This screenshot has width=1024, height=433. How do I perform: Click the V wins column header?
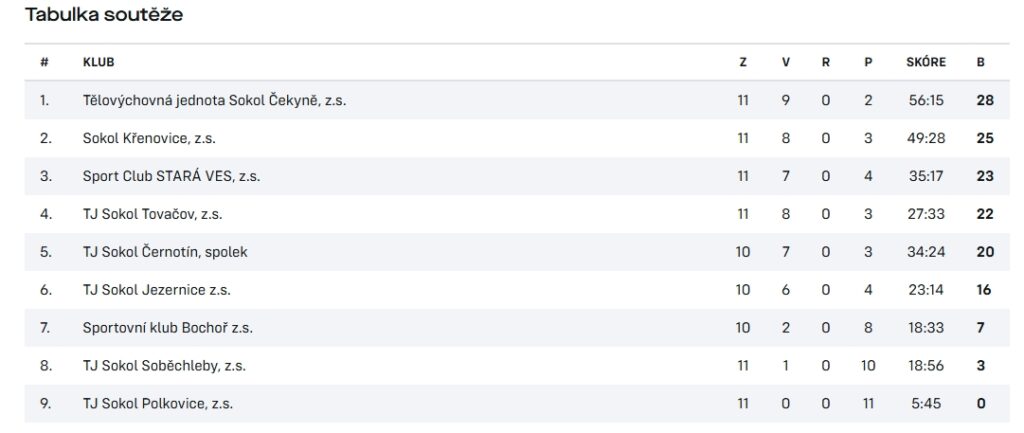pyautogui.click(x=786, y=62)
